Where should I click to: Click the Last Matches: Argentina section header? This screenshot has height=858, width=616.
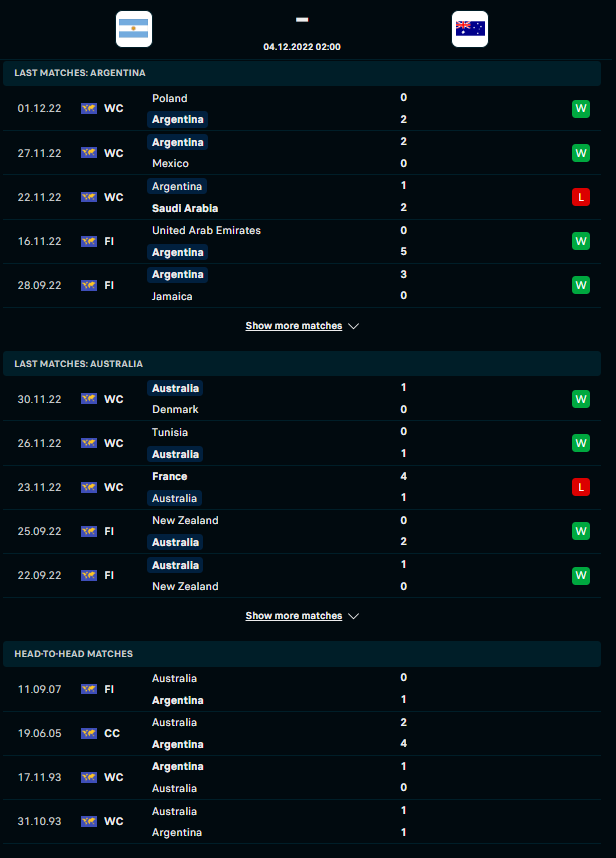coord(80,73)
